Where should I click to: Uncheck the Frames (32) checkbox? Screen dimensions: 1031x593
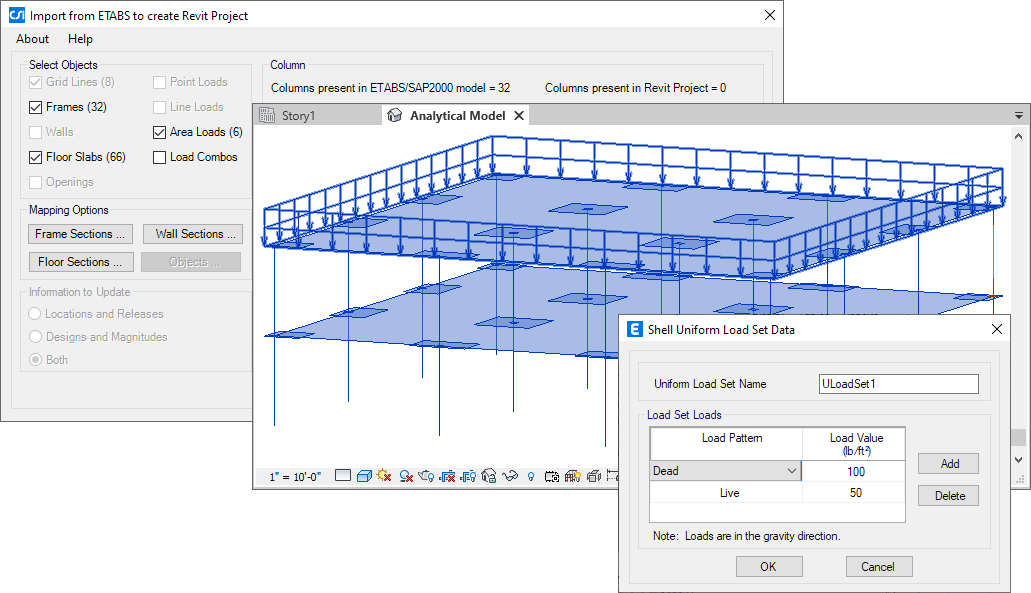pyautogui.click(x=36, y=107)
